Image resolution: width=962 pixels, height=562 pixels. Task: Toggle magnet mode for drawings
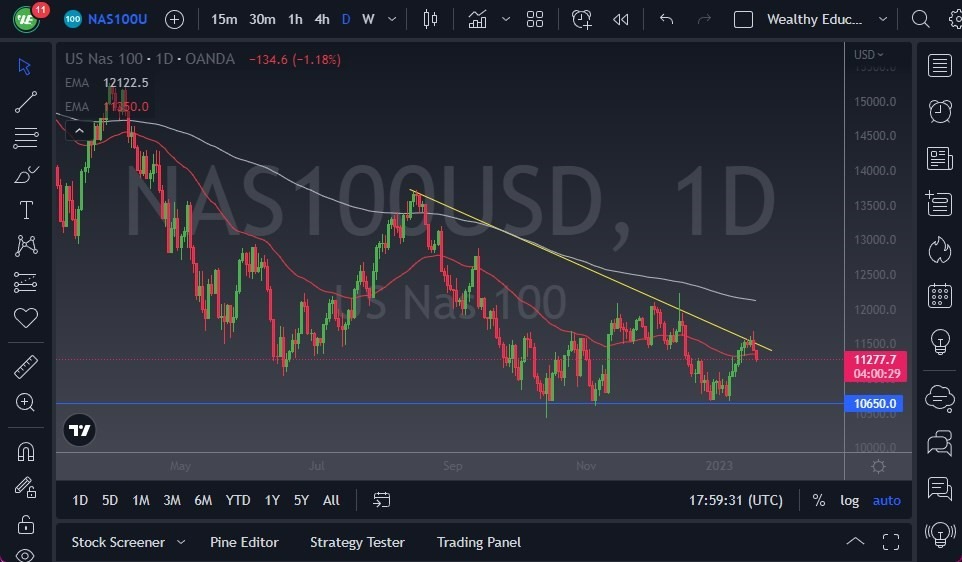[25, 452]
